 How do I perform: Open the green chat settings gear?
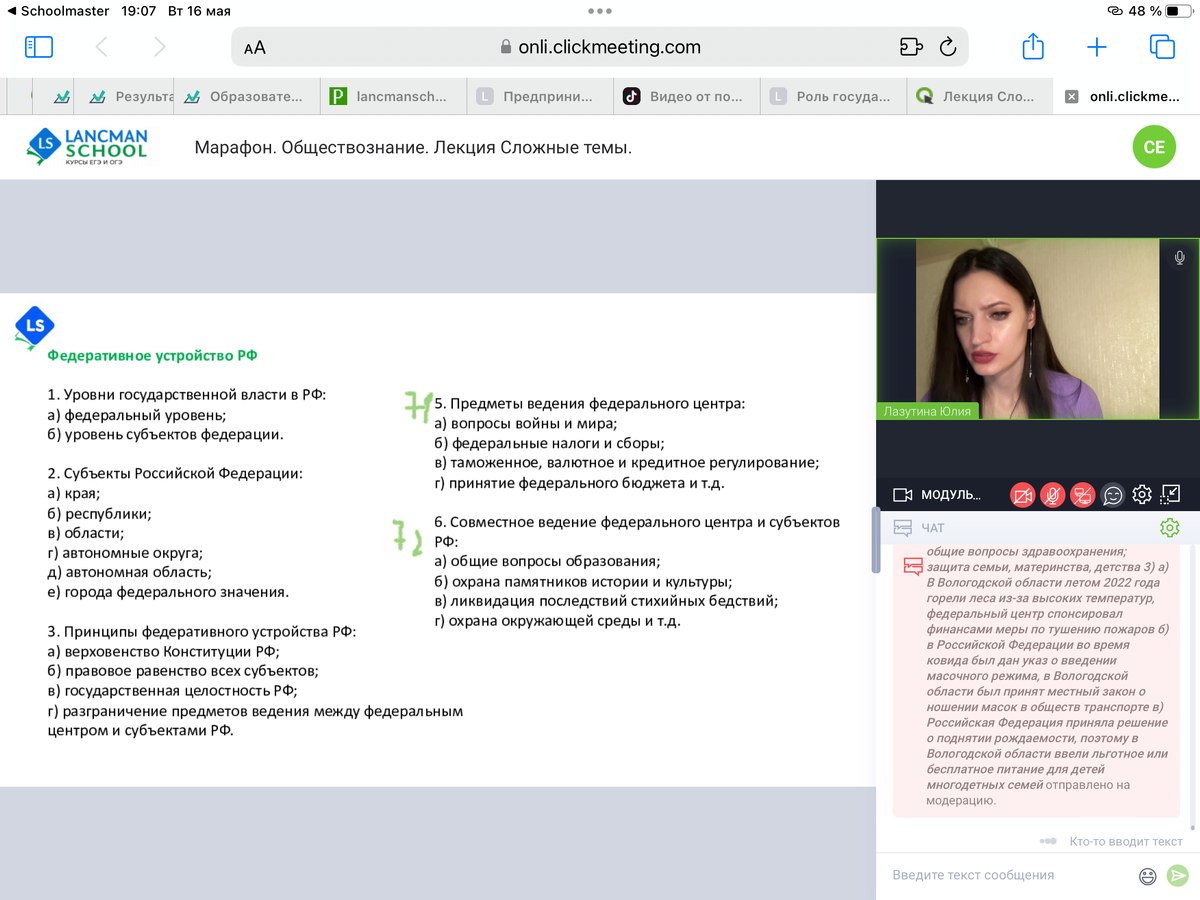tap(1170, 527)
